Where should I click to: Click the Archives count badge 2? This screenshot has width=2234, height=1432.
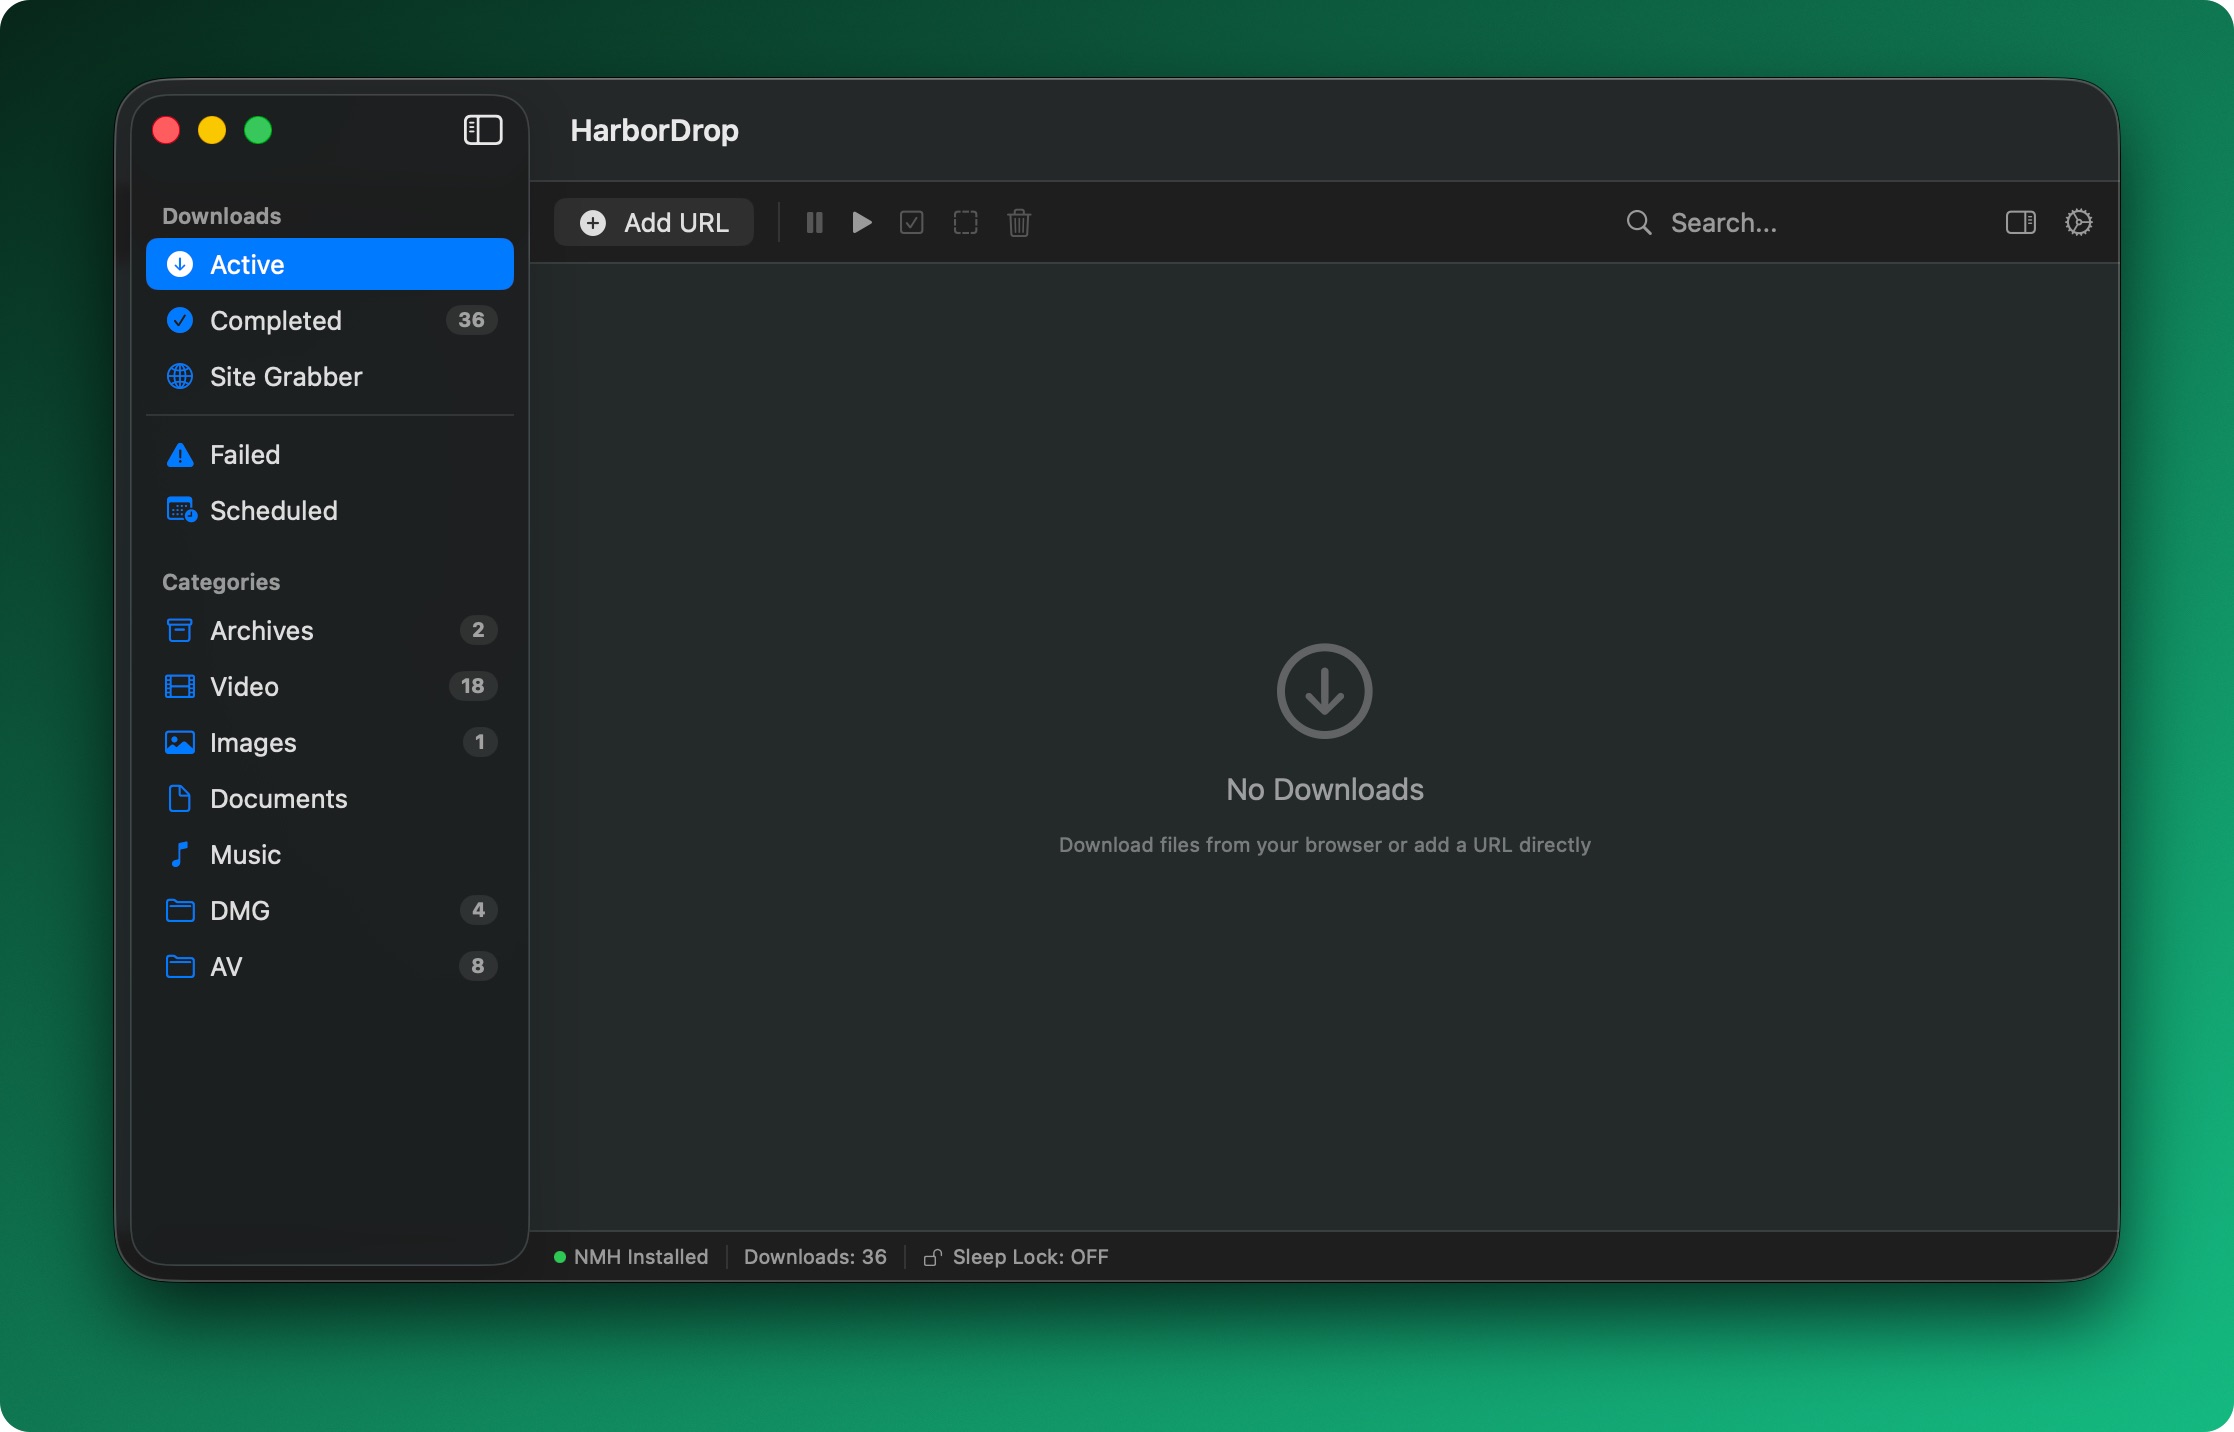point(478,630)
